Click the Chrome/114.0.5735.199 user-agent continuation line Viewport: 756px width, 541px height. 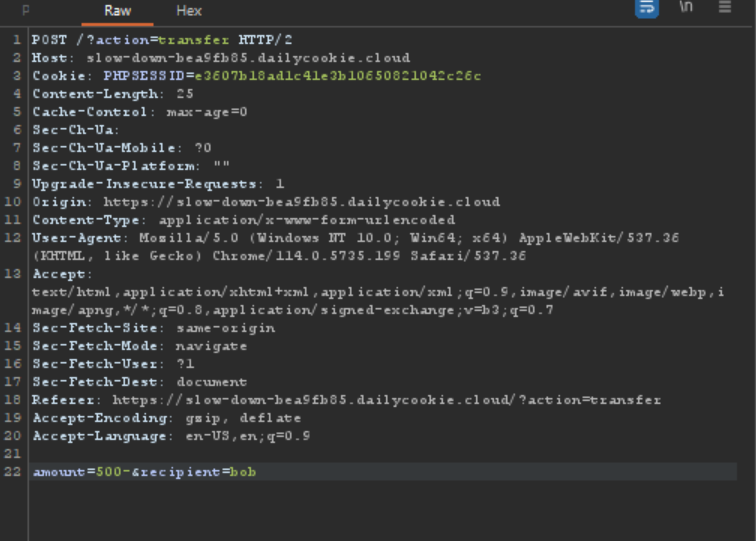click(x=279, y=256)
